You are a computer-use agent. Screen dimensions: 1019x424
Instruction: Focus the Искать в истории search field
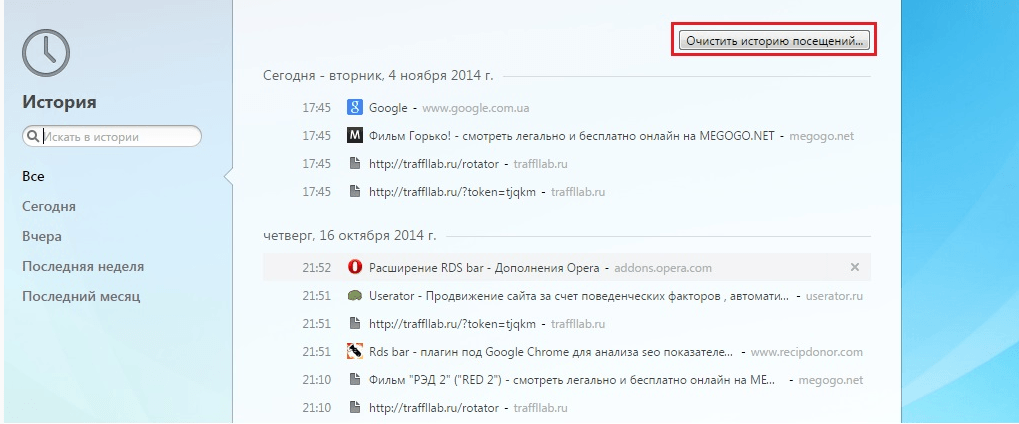(x=112, y=137)
